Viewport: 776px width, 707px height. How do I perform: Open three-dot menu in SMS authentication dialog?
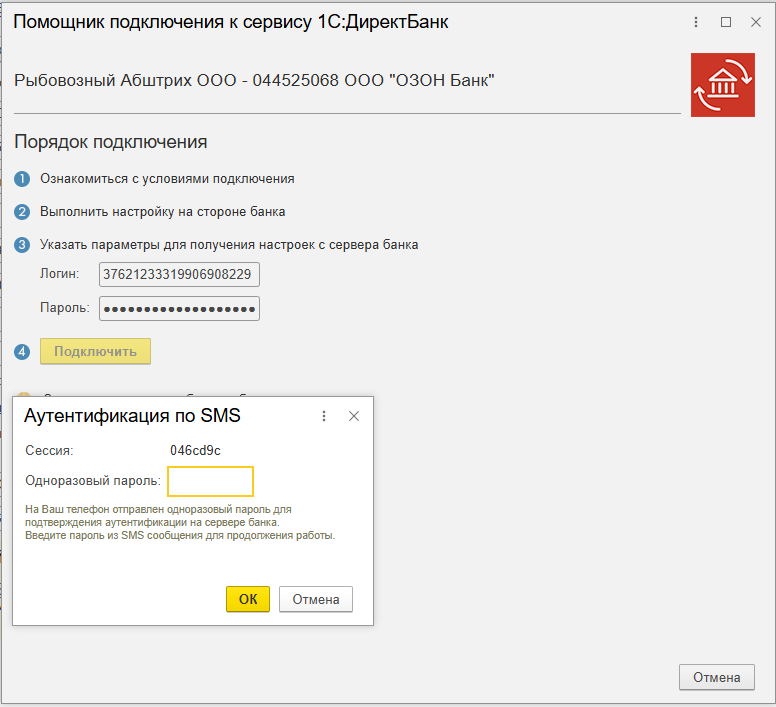(x=324, y=416)
